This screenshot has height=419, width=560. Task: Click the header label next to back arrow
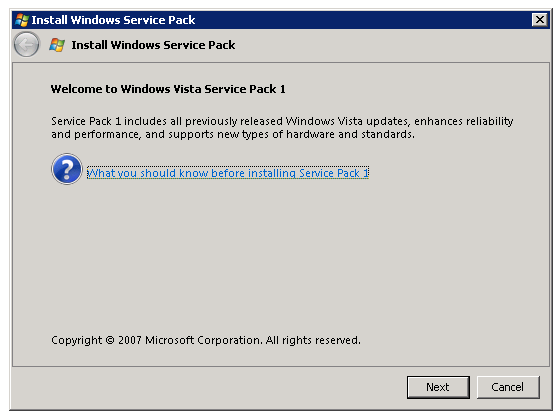153,45
